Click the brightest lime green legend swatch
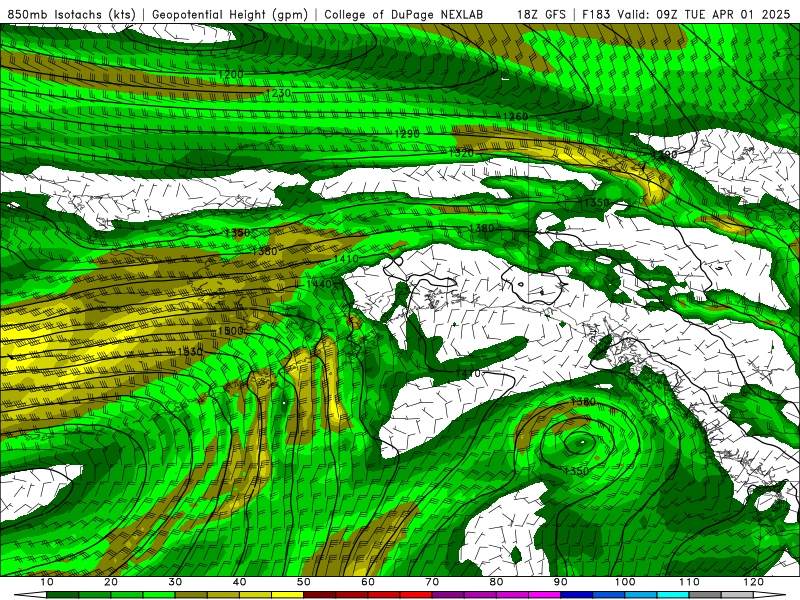The image size is (800, 600). pyautogui.click(x=159, y=595)
